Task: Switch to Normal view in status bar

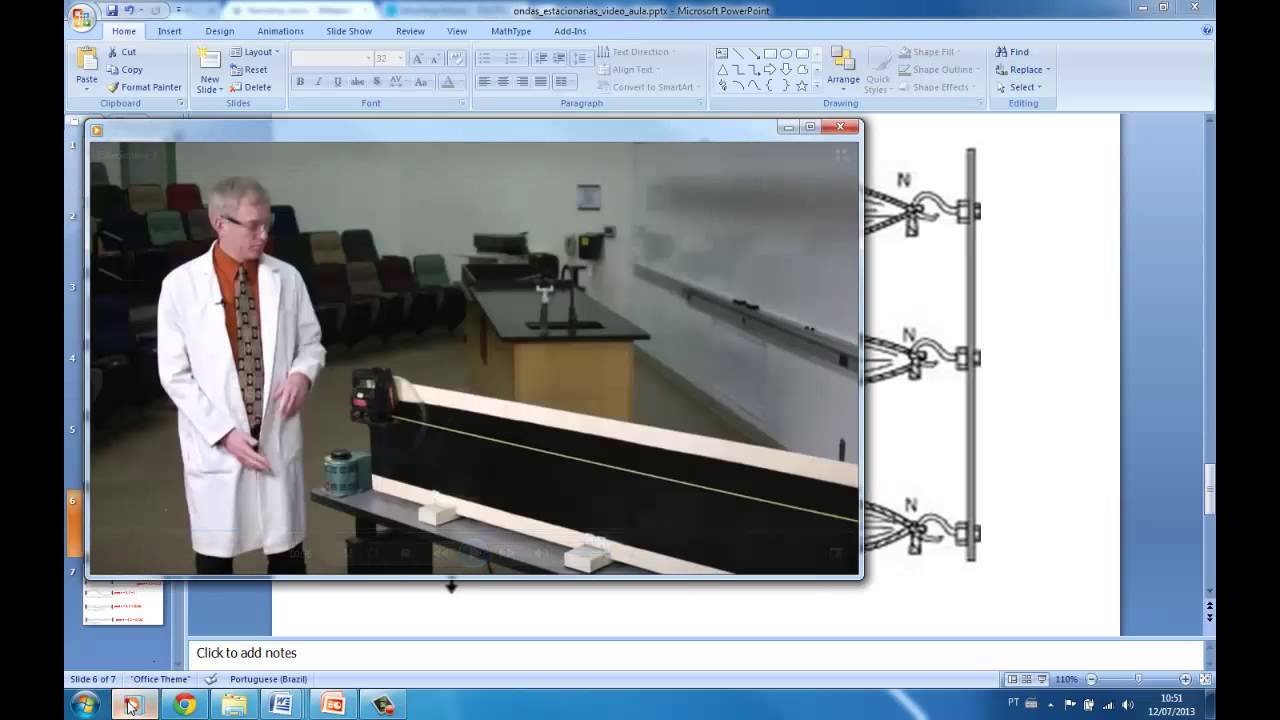Action: (1012, 679)
